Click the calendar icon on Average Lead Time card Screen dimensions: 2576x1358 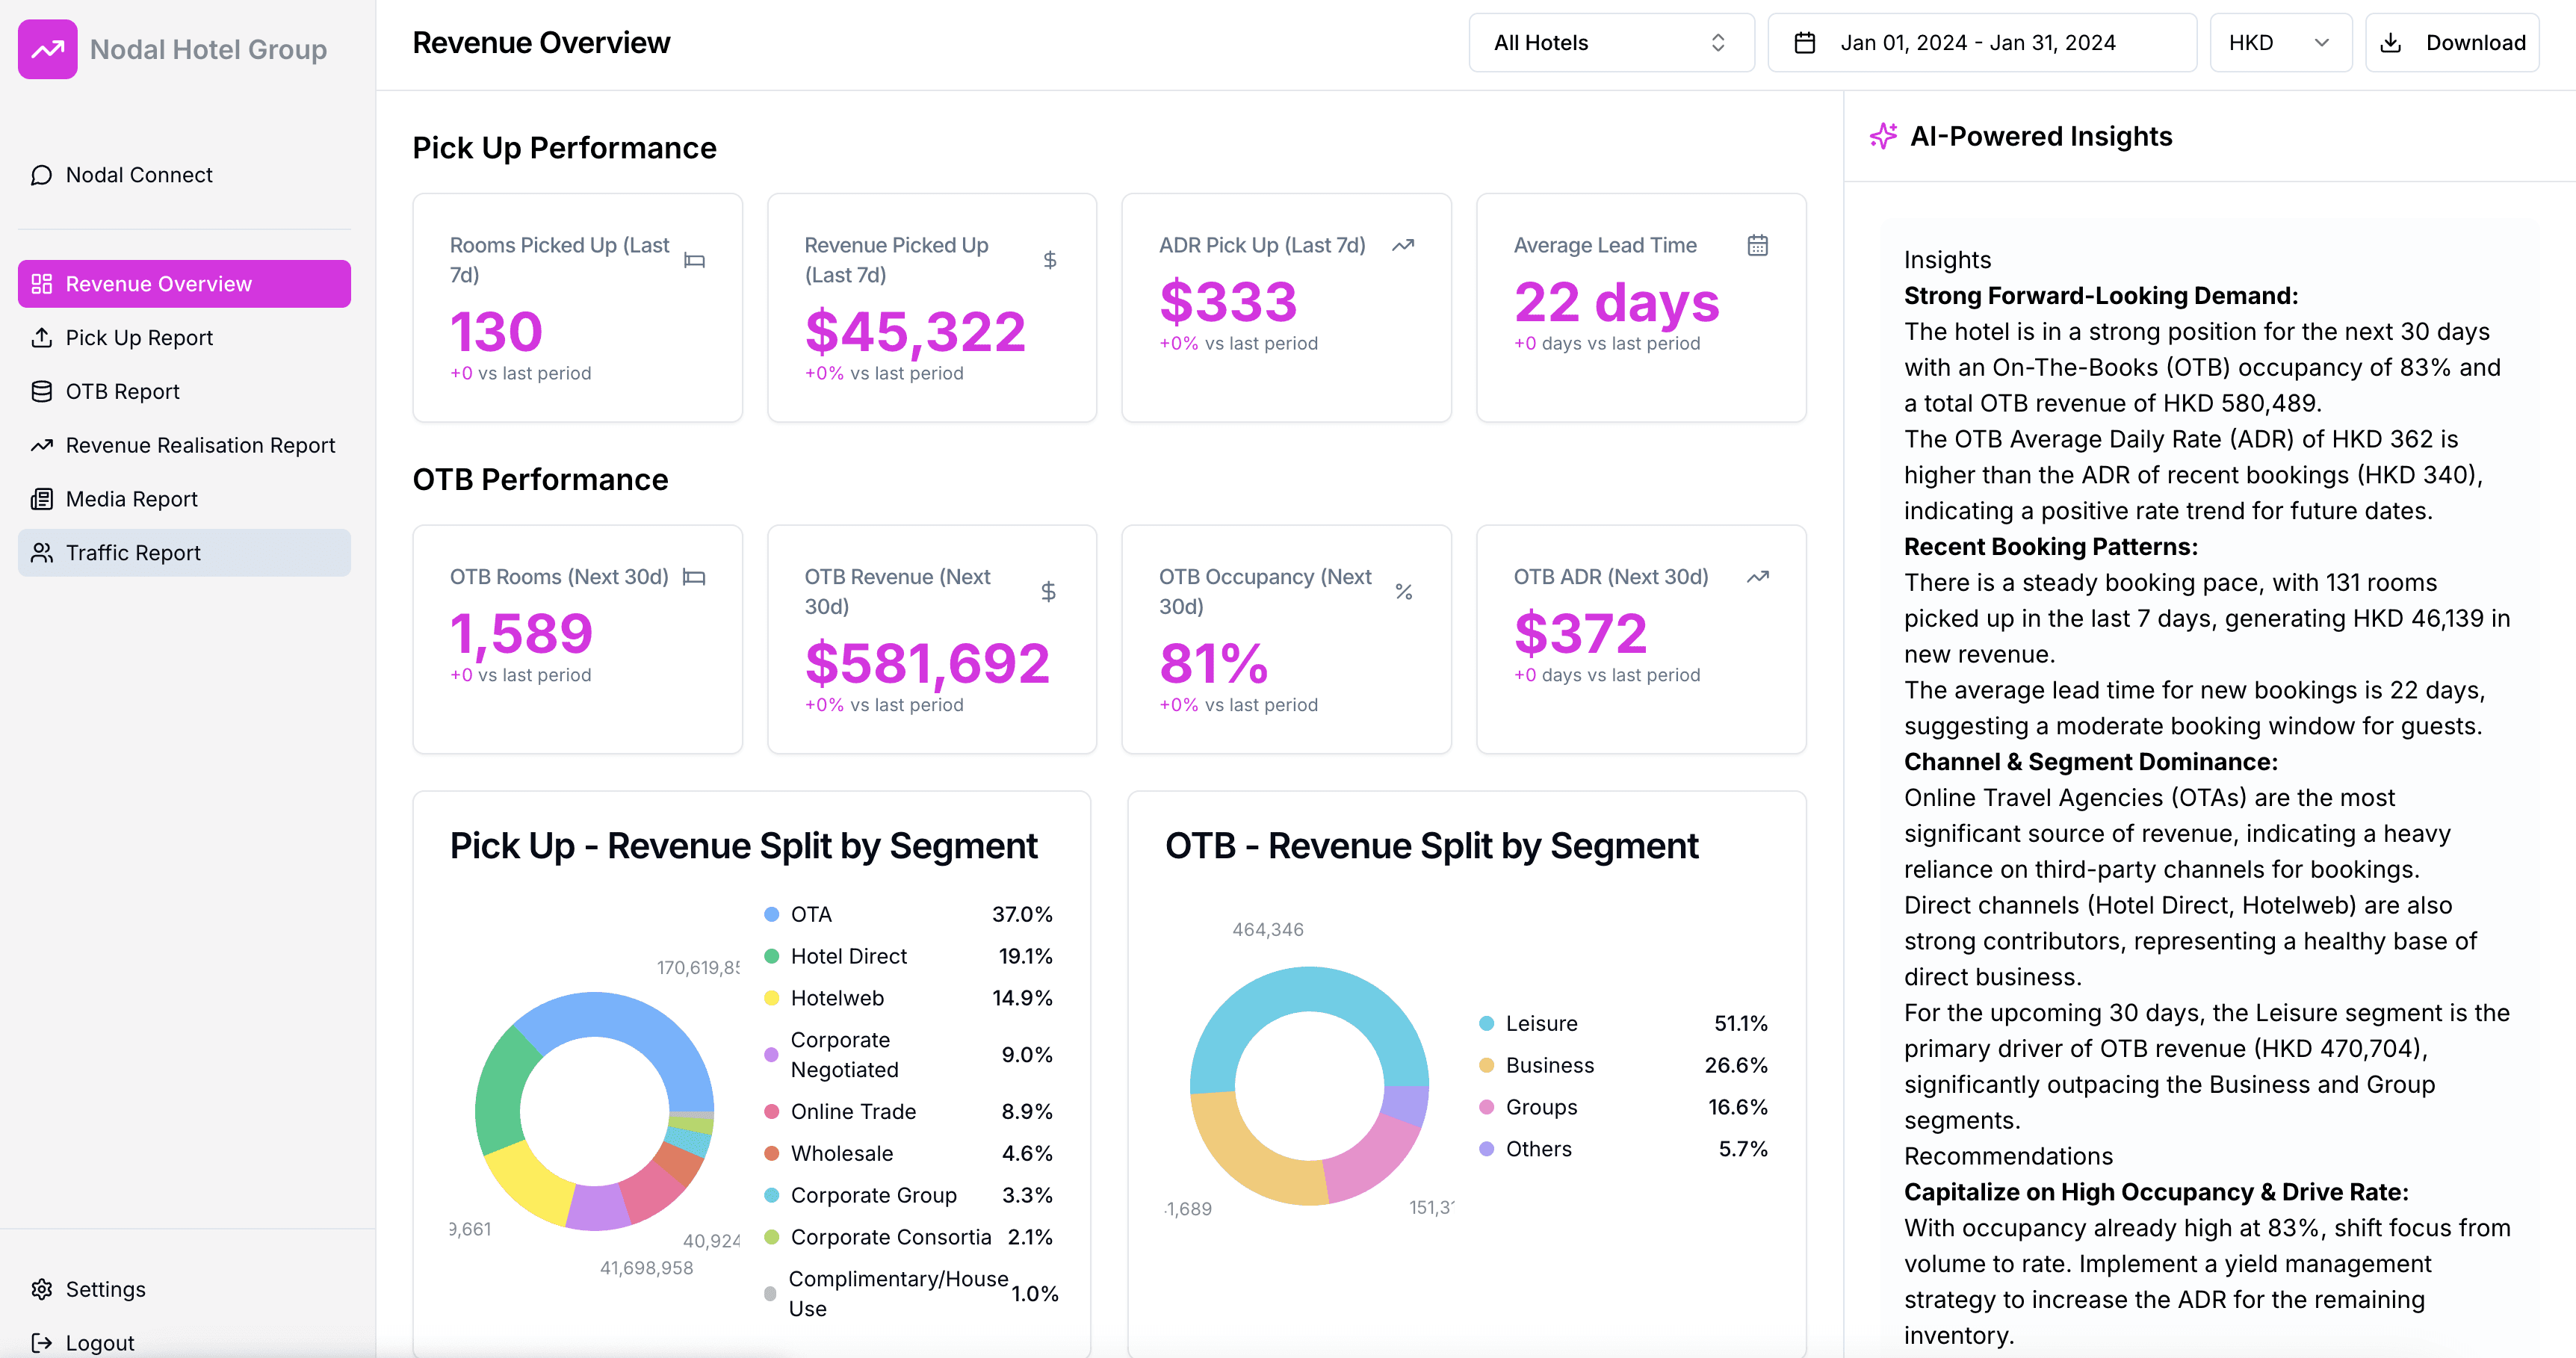[x=1758, y=245]
